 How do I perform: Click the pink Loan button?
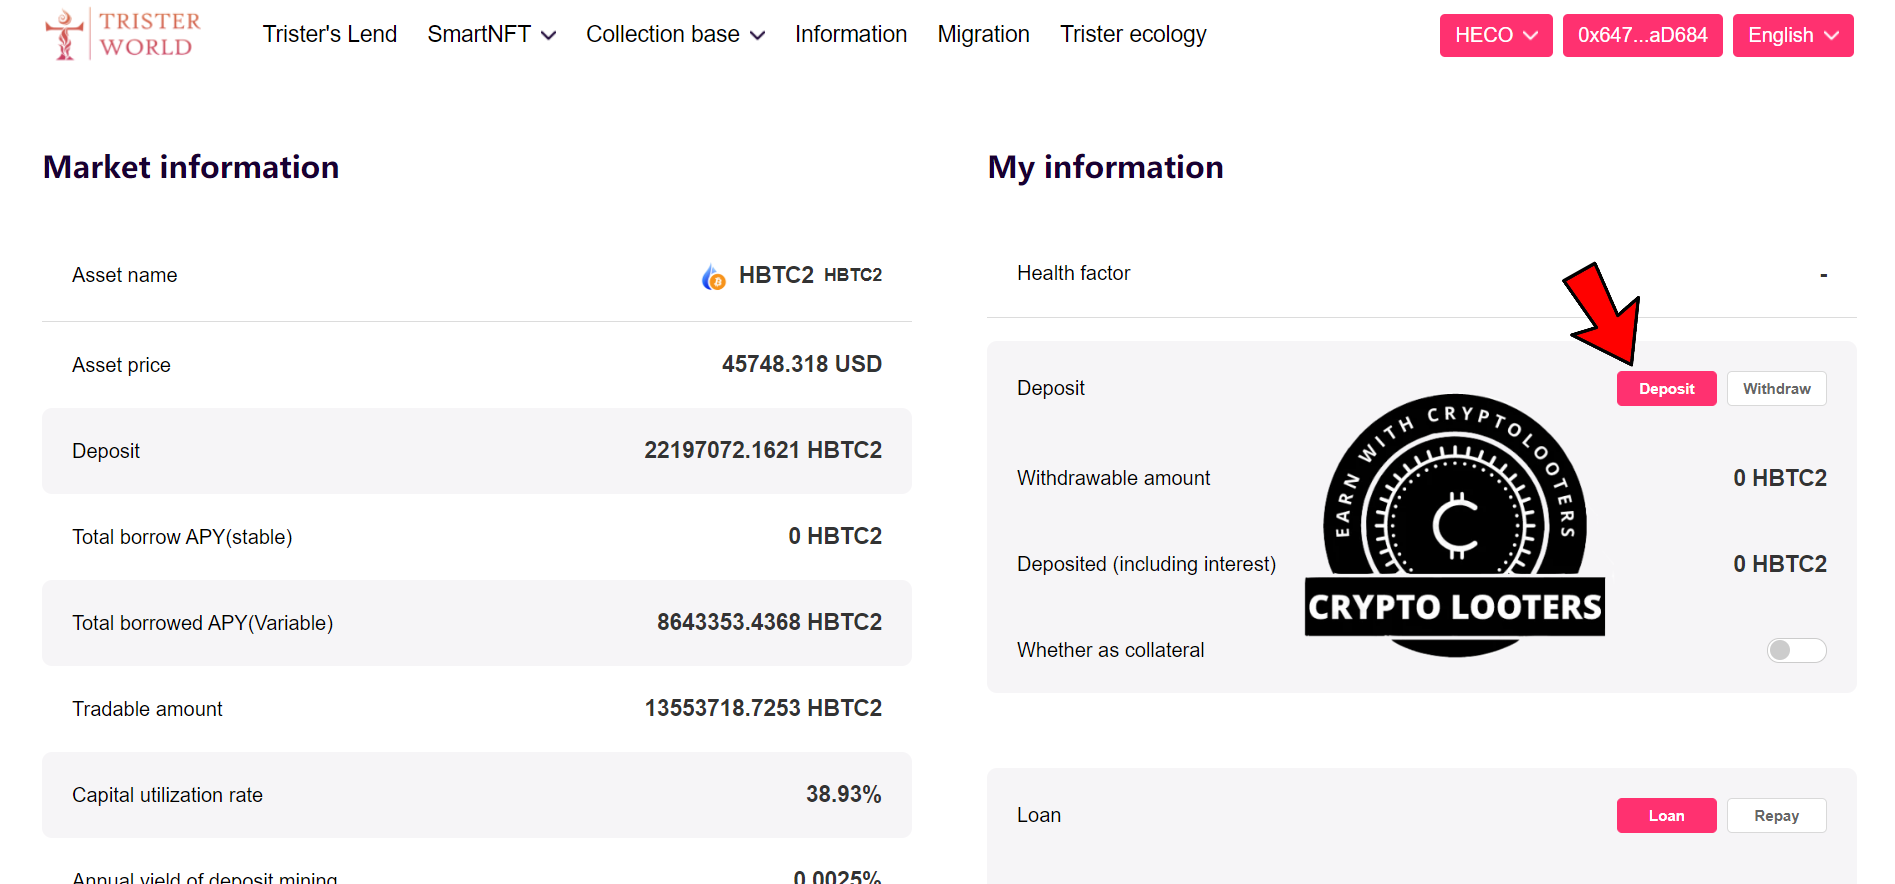(x=1666, y=816)
